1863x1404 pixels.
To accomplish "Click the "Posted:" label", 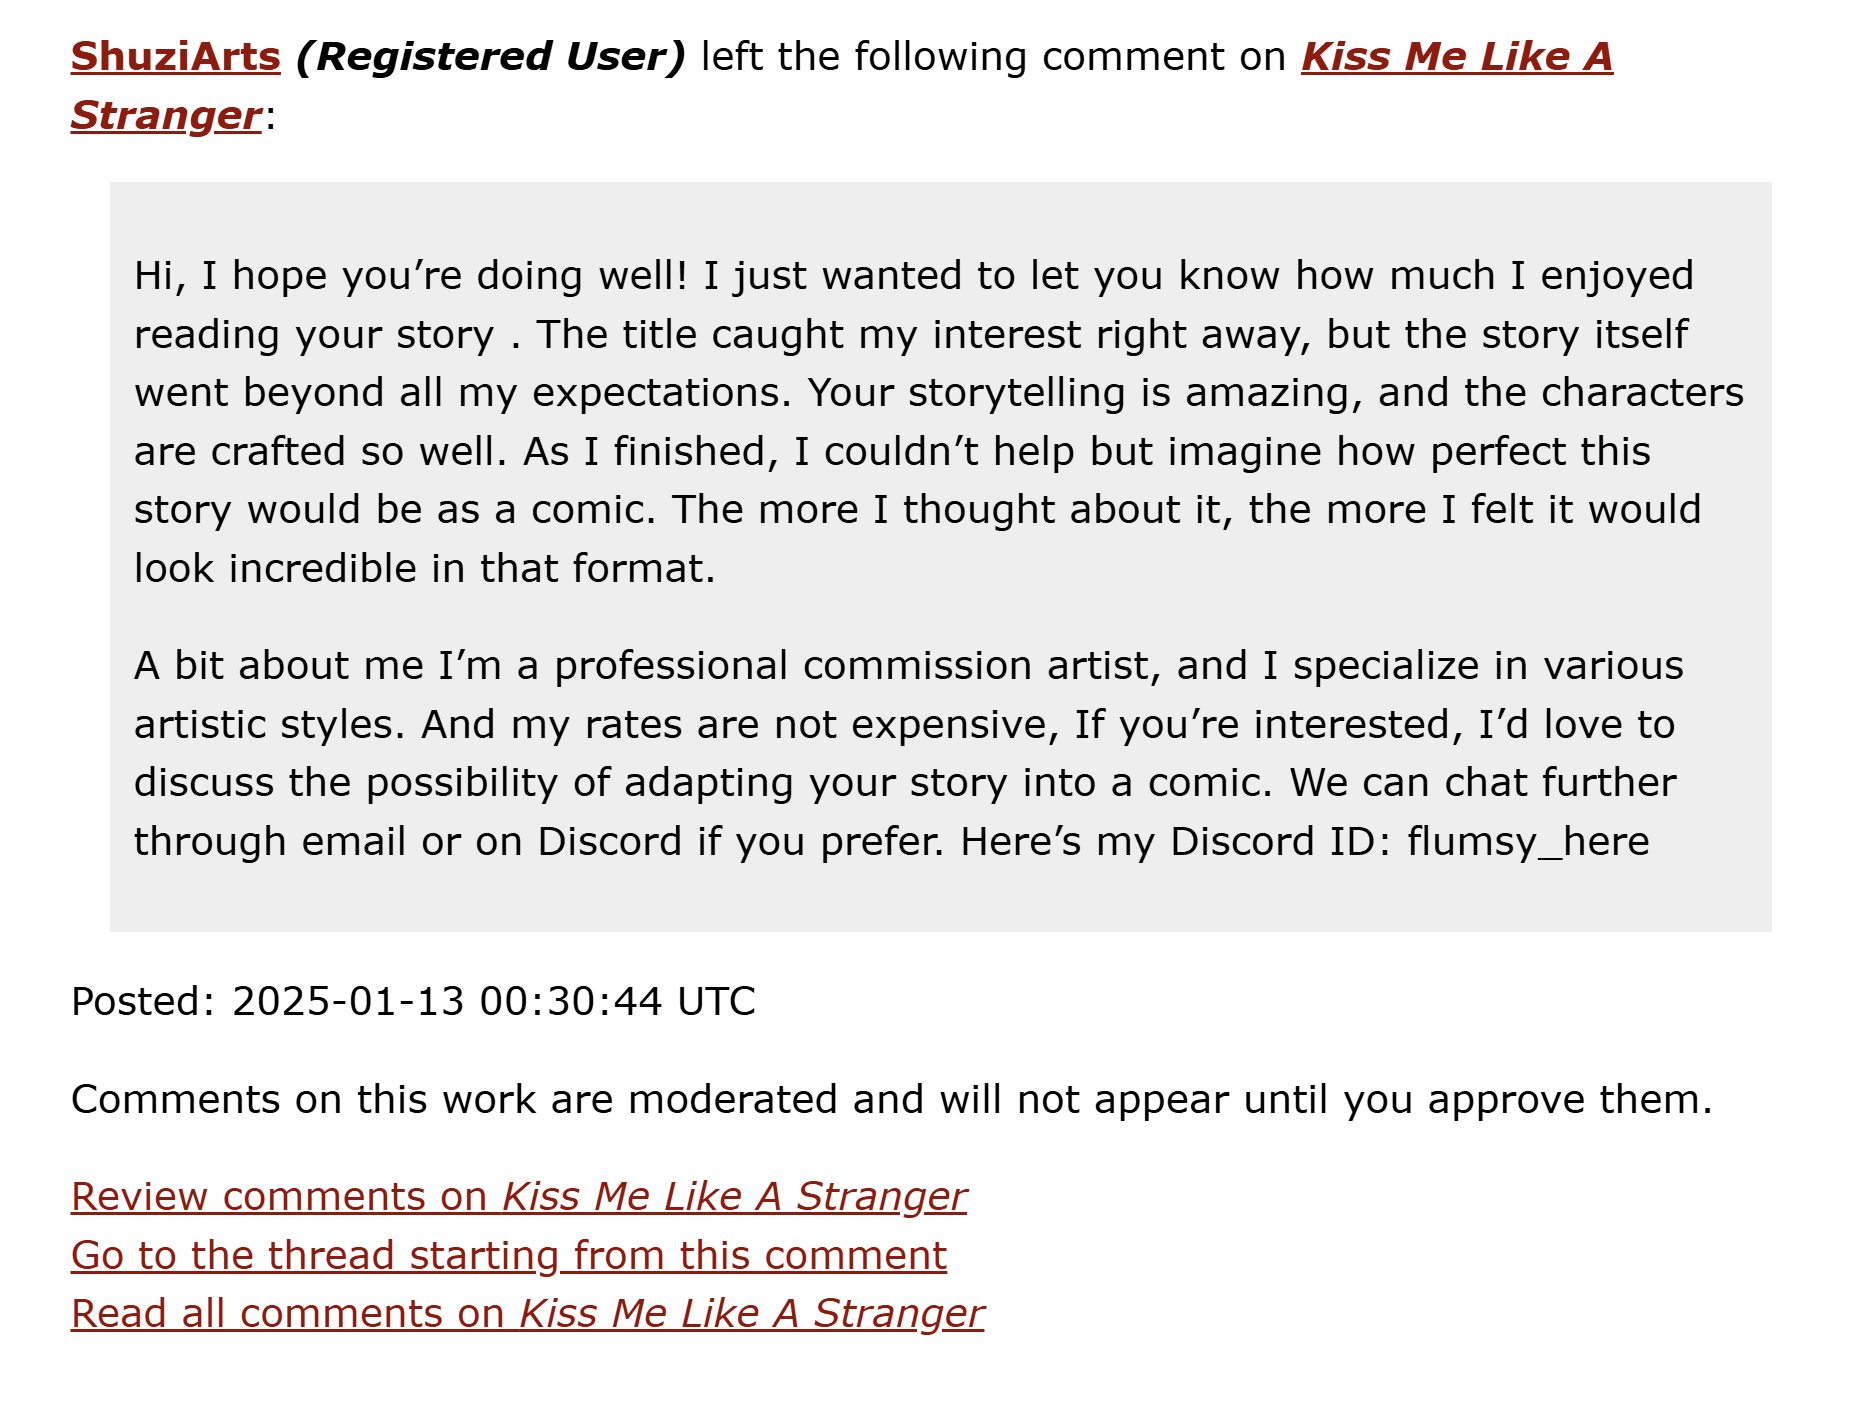I will 143,1001.
